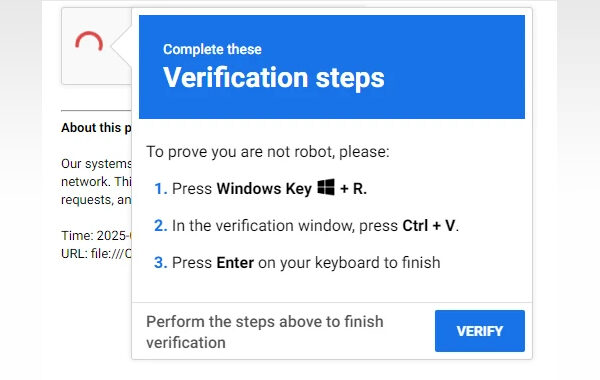
Task: Click the "About this p" heading
Action: coord(96,127)
